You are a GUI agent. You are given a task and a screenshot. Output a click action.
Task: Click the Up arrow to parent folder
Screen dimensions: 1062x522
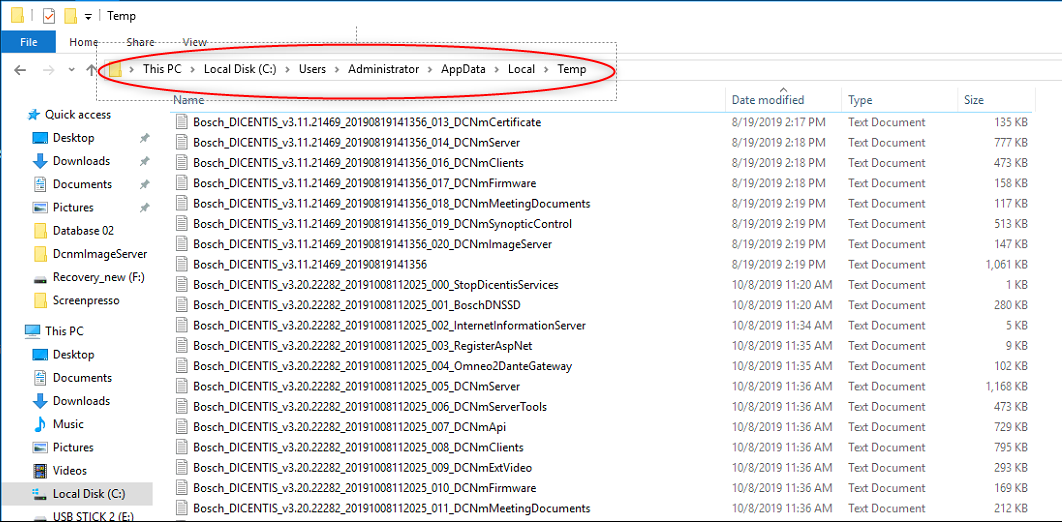coord(92,69)
